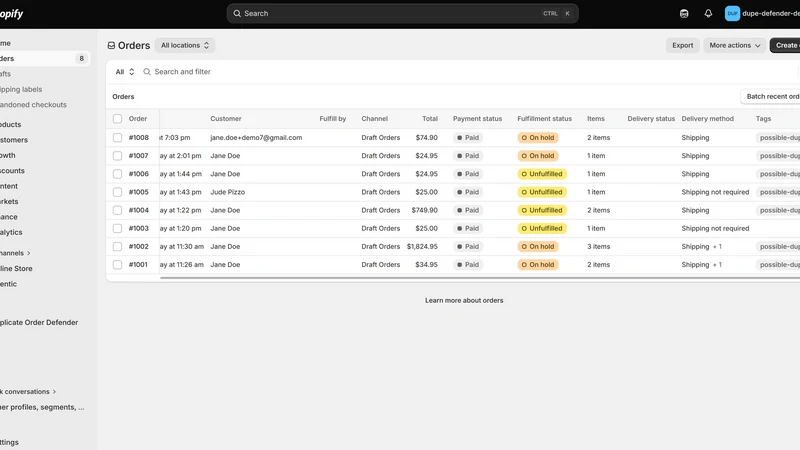
Task: Open the More actions dropdown
Action: pyautogui.click(x=735, y=45)
